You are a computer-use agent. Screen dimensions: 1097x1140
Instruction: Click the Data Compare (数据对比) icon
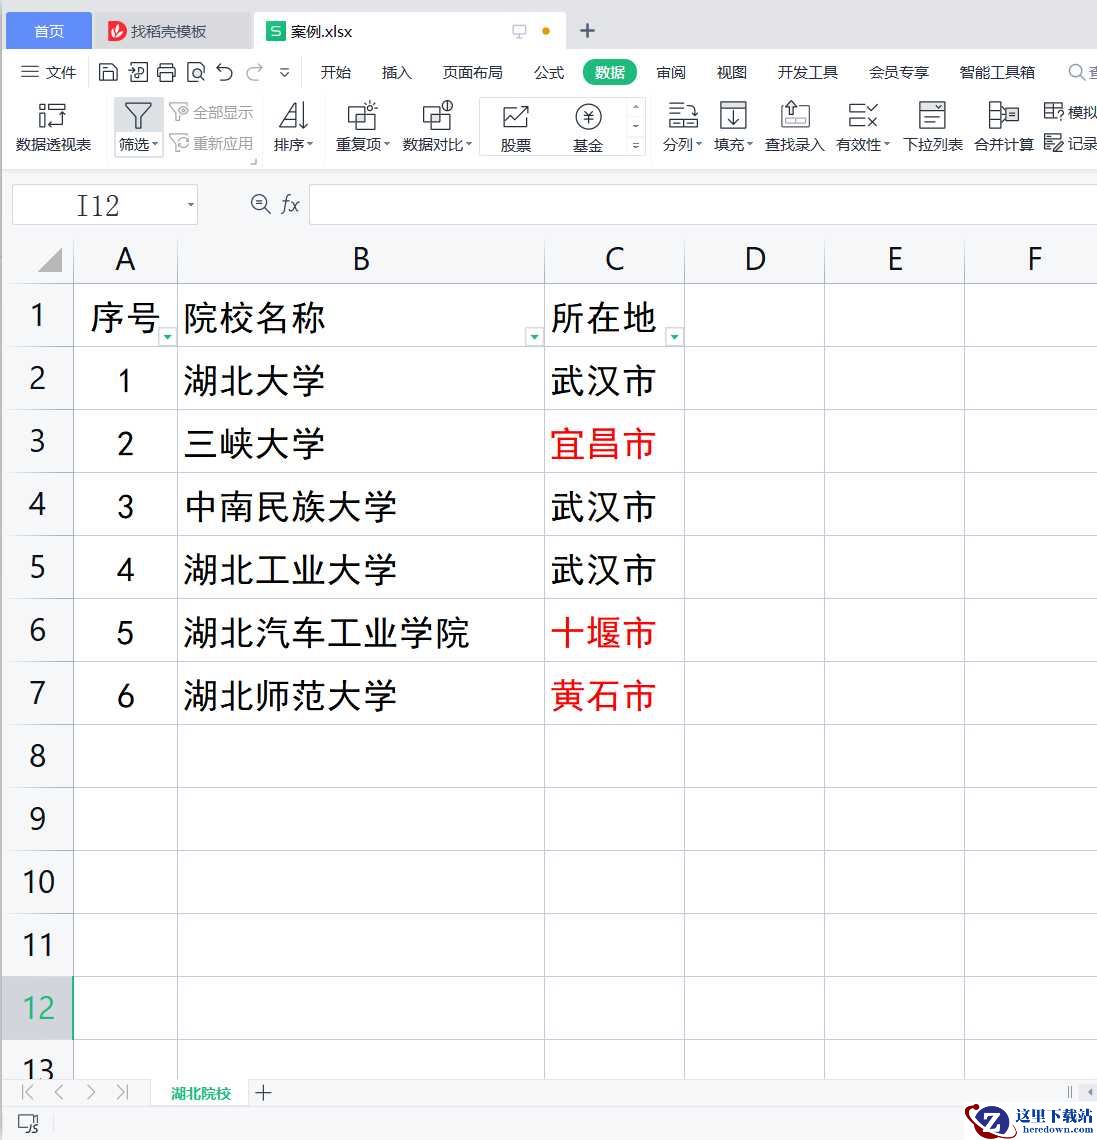pos(437,116)
